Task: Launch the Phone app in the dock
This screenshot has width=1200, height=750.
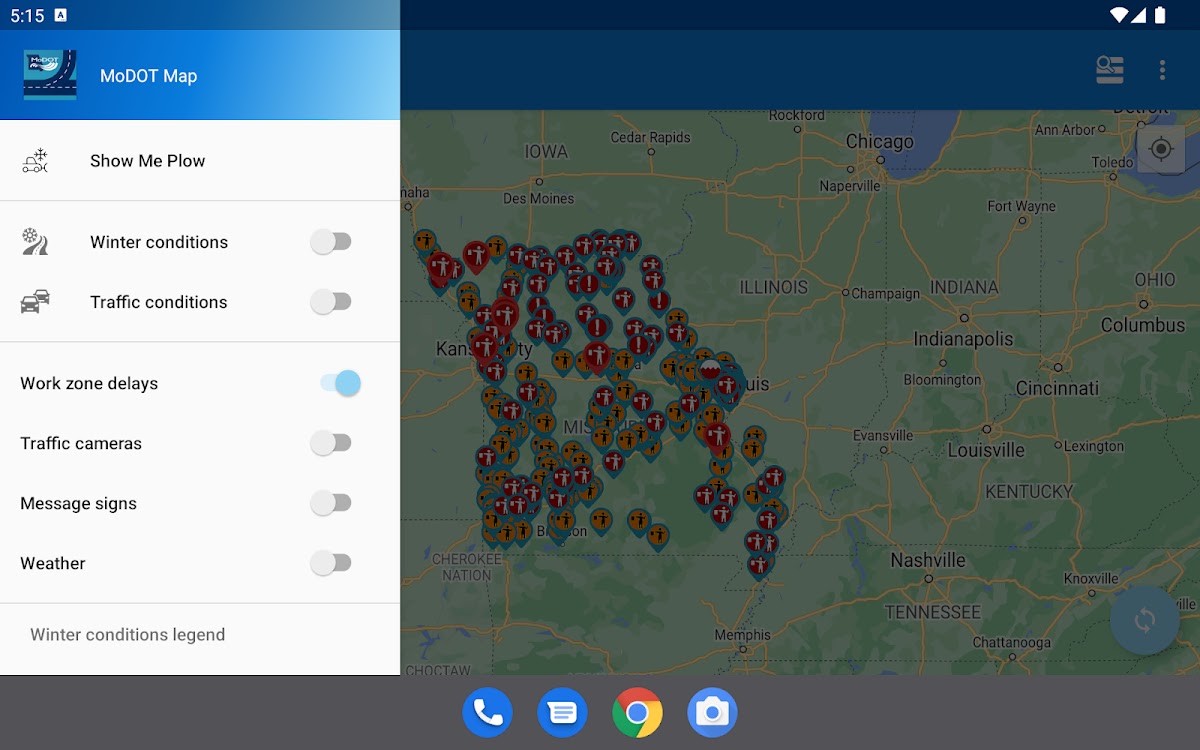Action: point(487,713)
